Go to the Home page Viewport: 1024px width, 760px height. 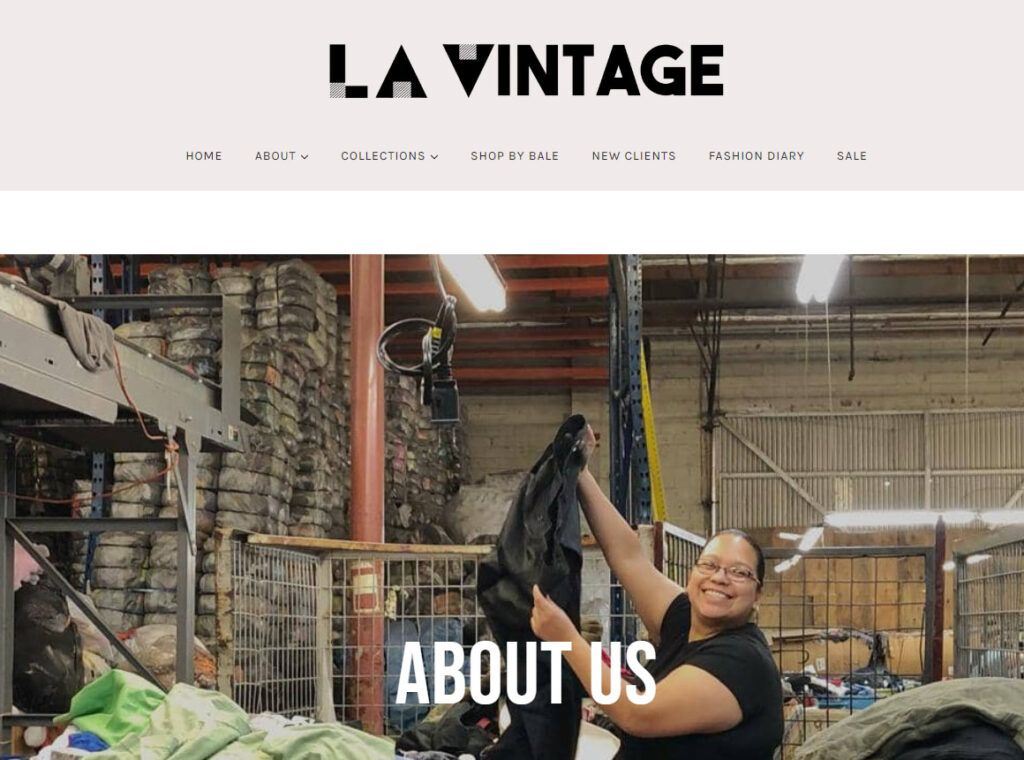204,156
